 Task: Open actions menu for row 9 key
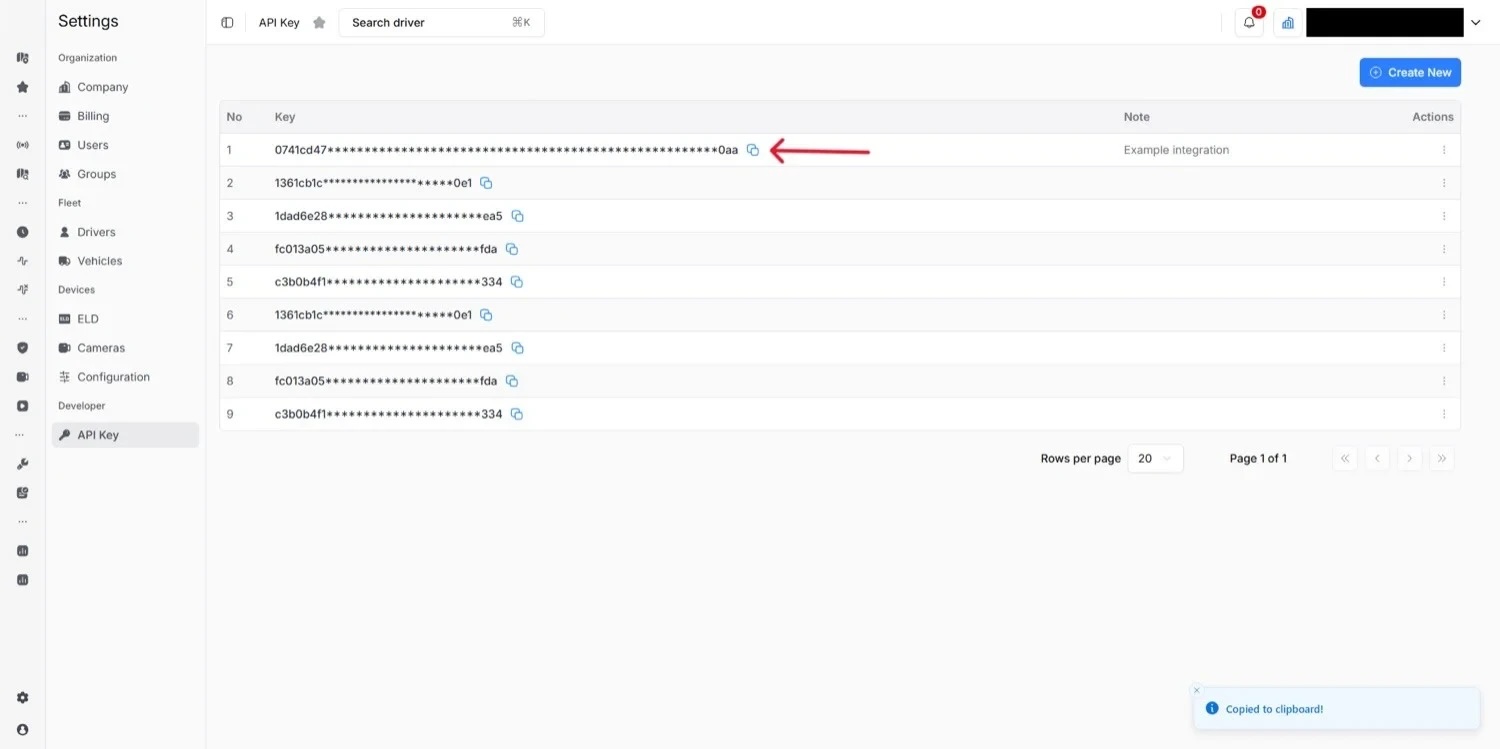point(1444,414)
